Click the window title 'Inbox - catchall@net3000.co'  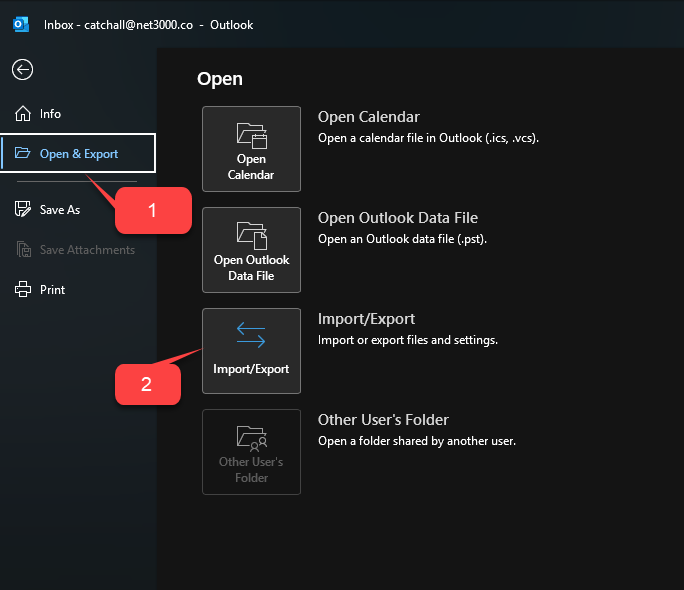[118, 25]
